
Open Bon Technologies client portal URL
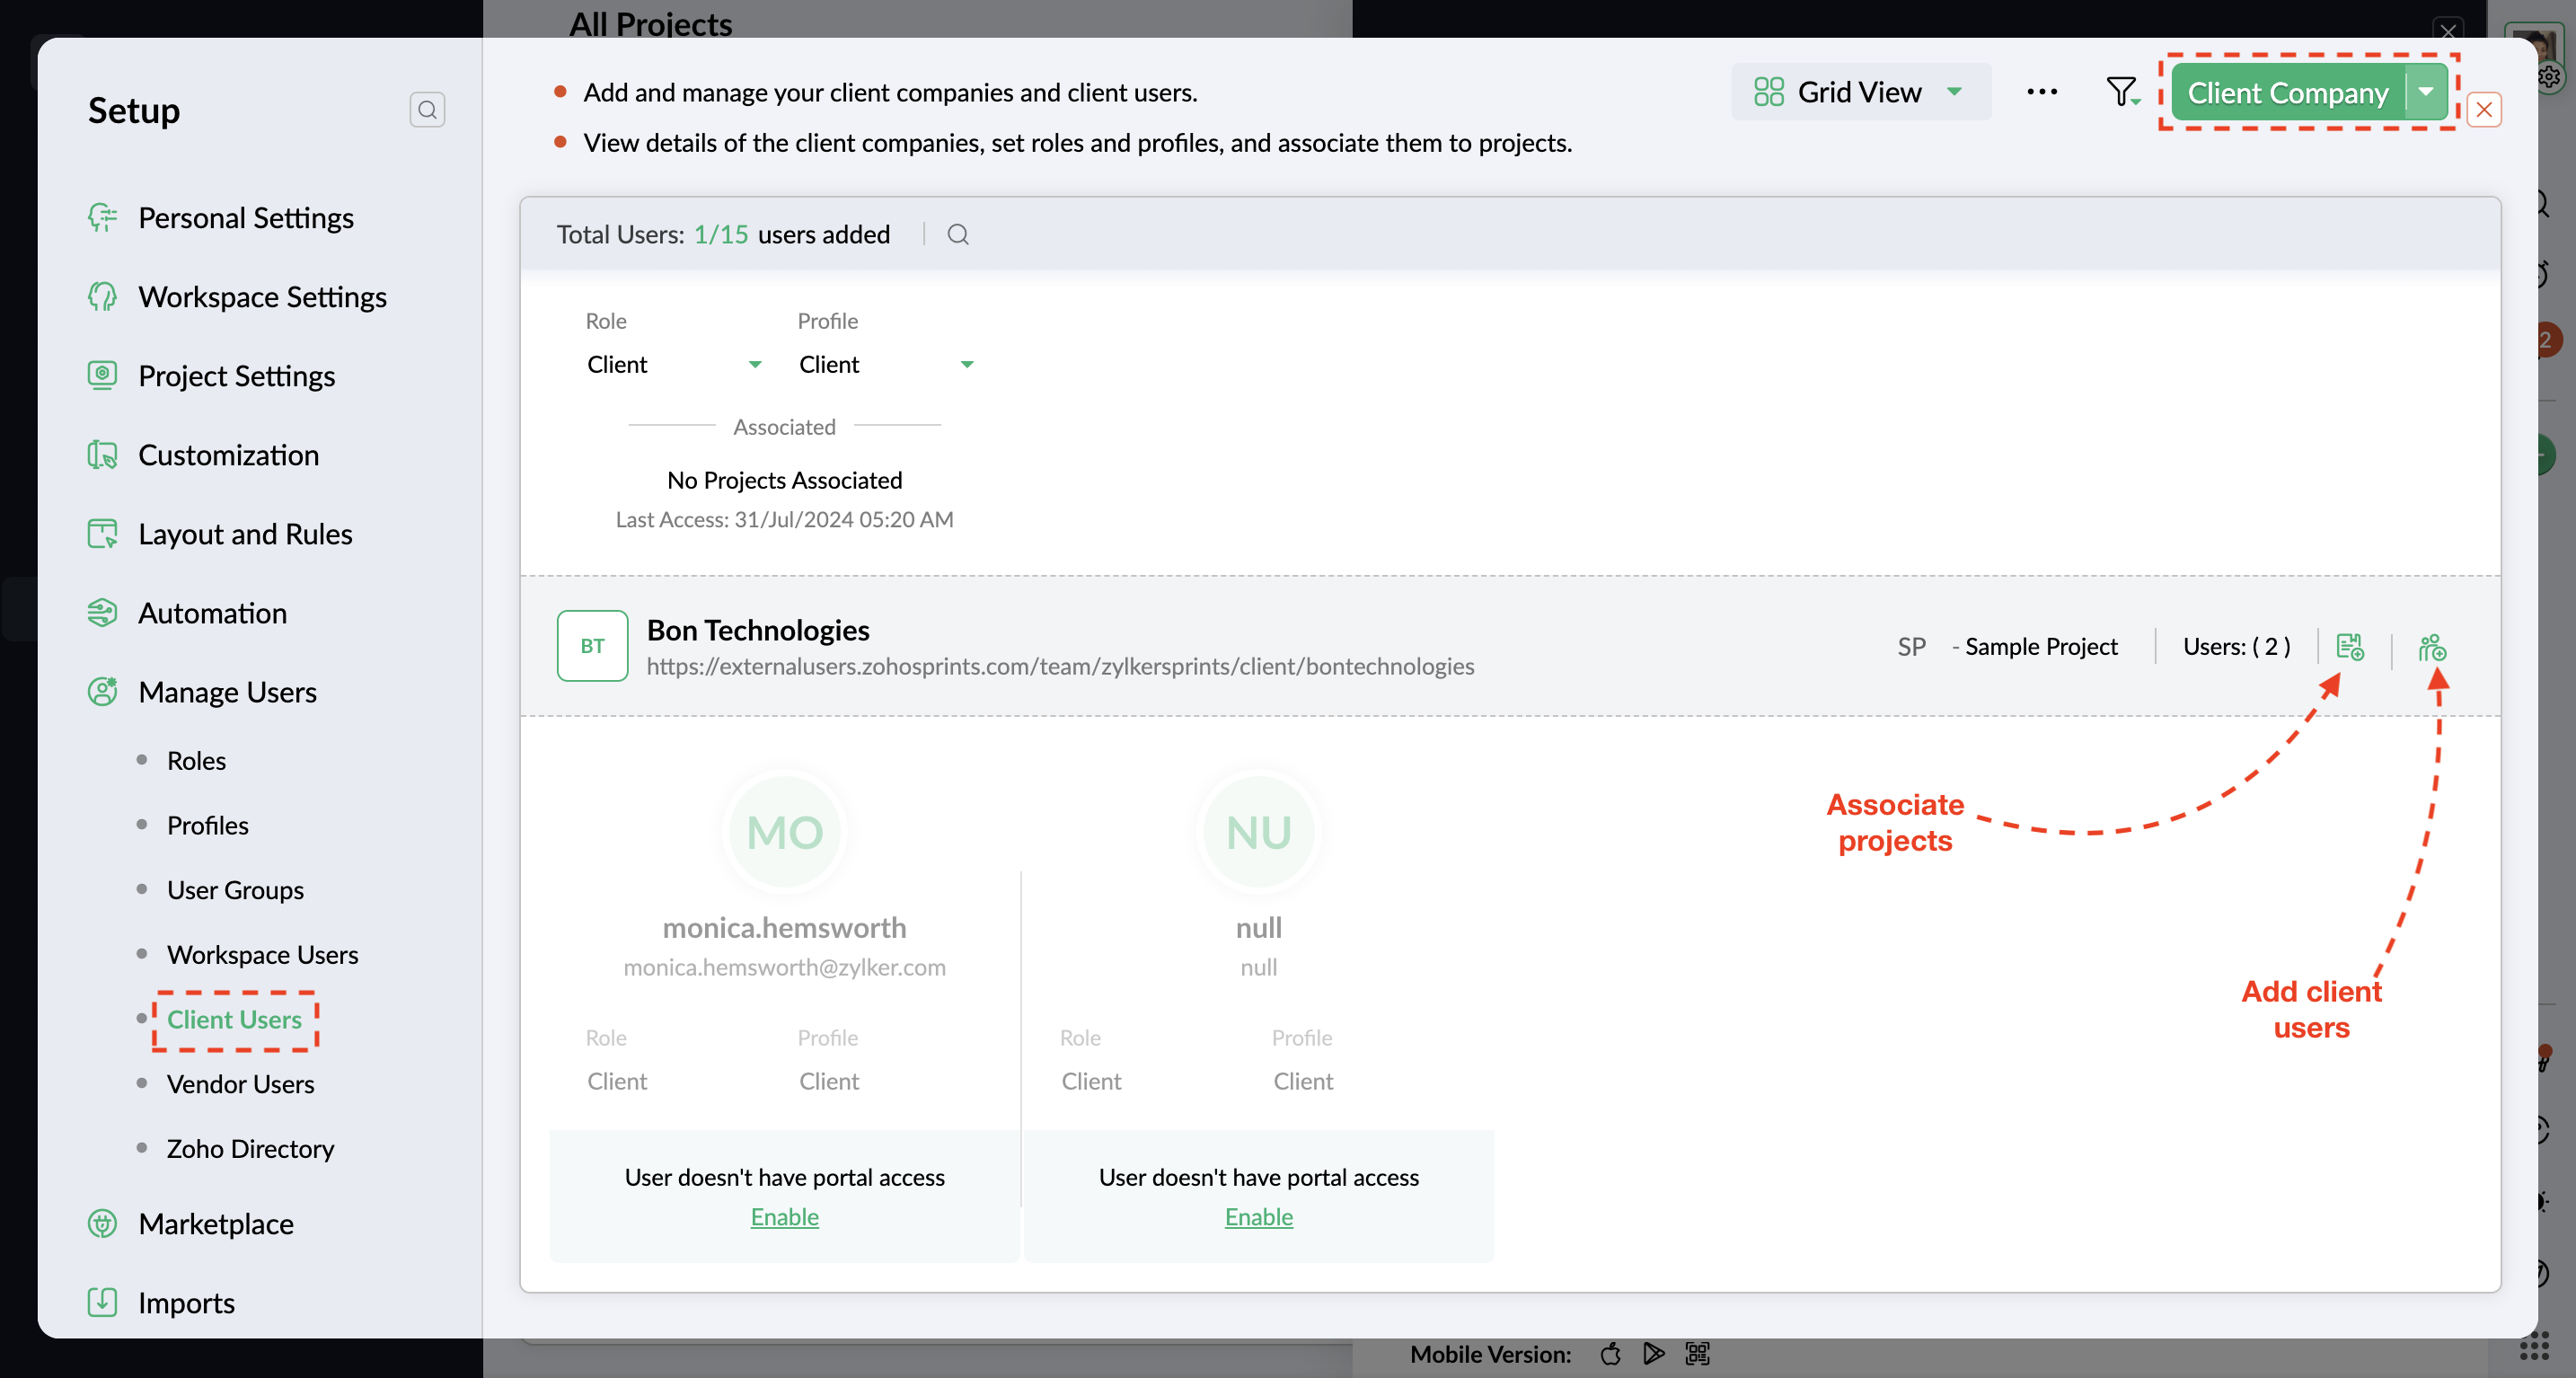pyautogui.click(x=1060, y=666)
